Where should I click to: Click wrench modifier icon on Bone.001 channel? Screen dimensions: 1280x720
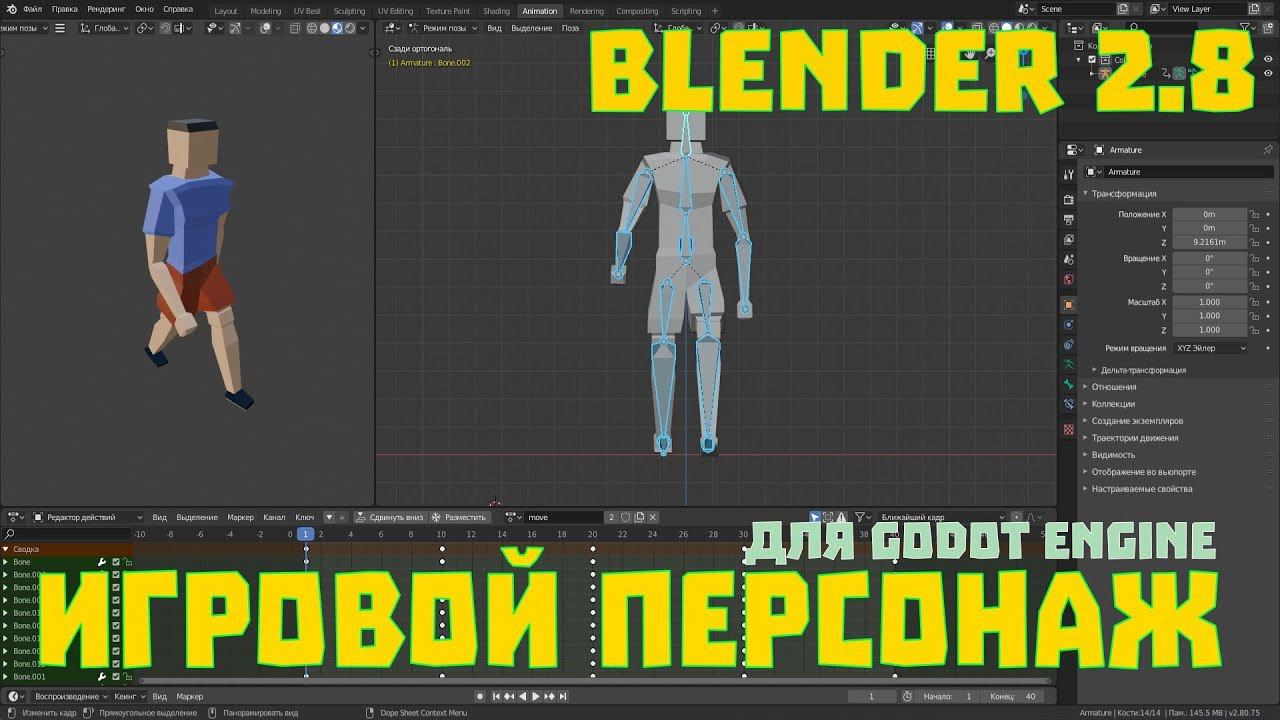(x=102, y=676)
